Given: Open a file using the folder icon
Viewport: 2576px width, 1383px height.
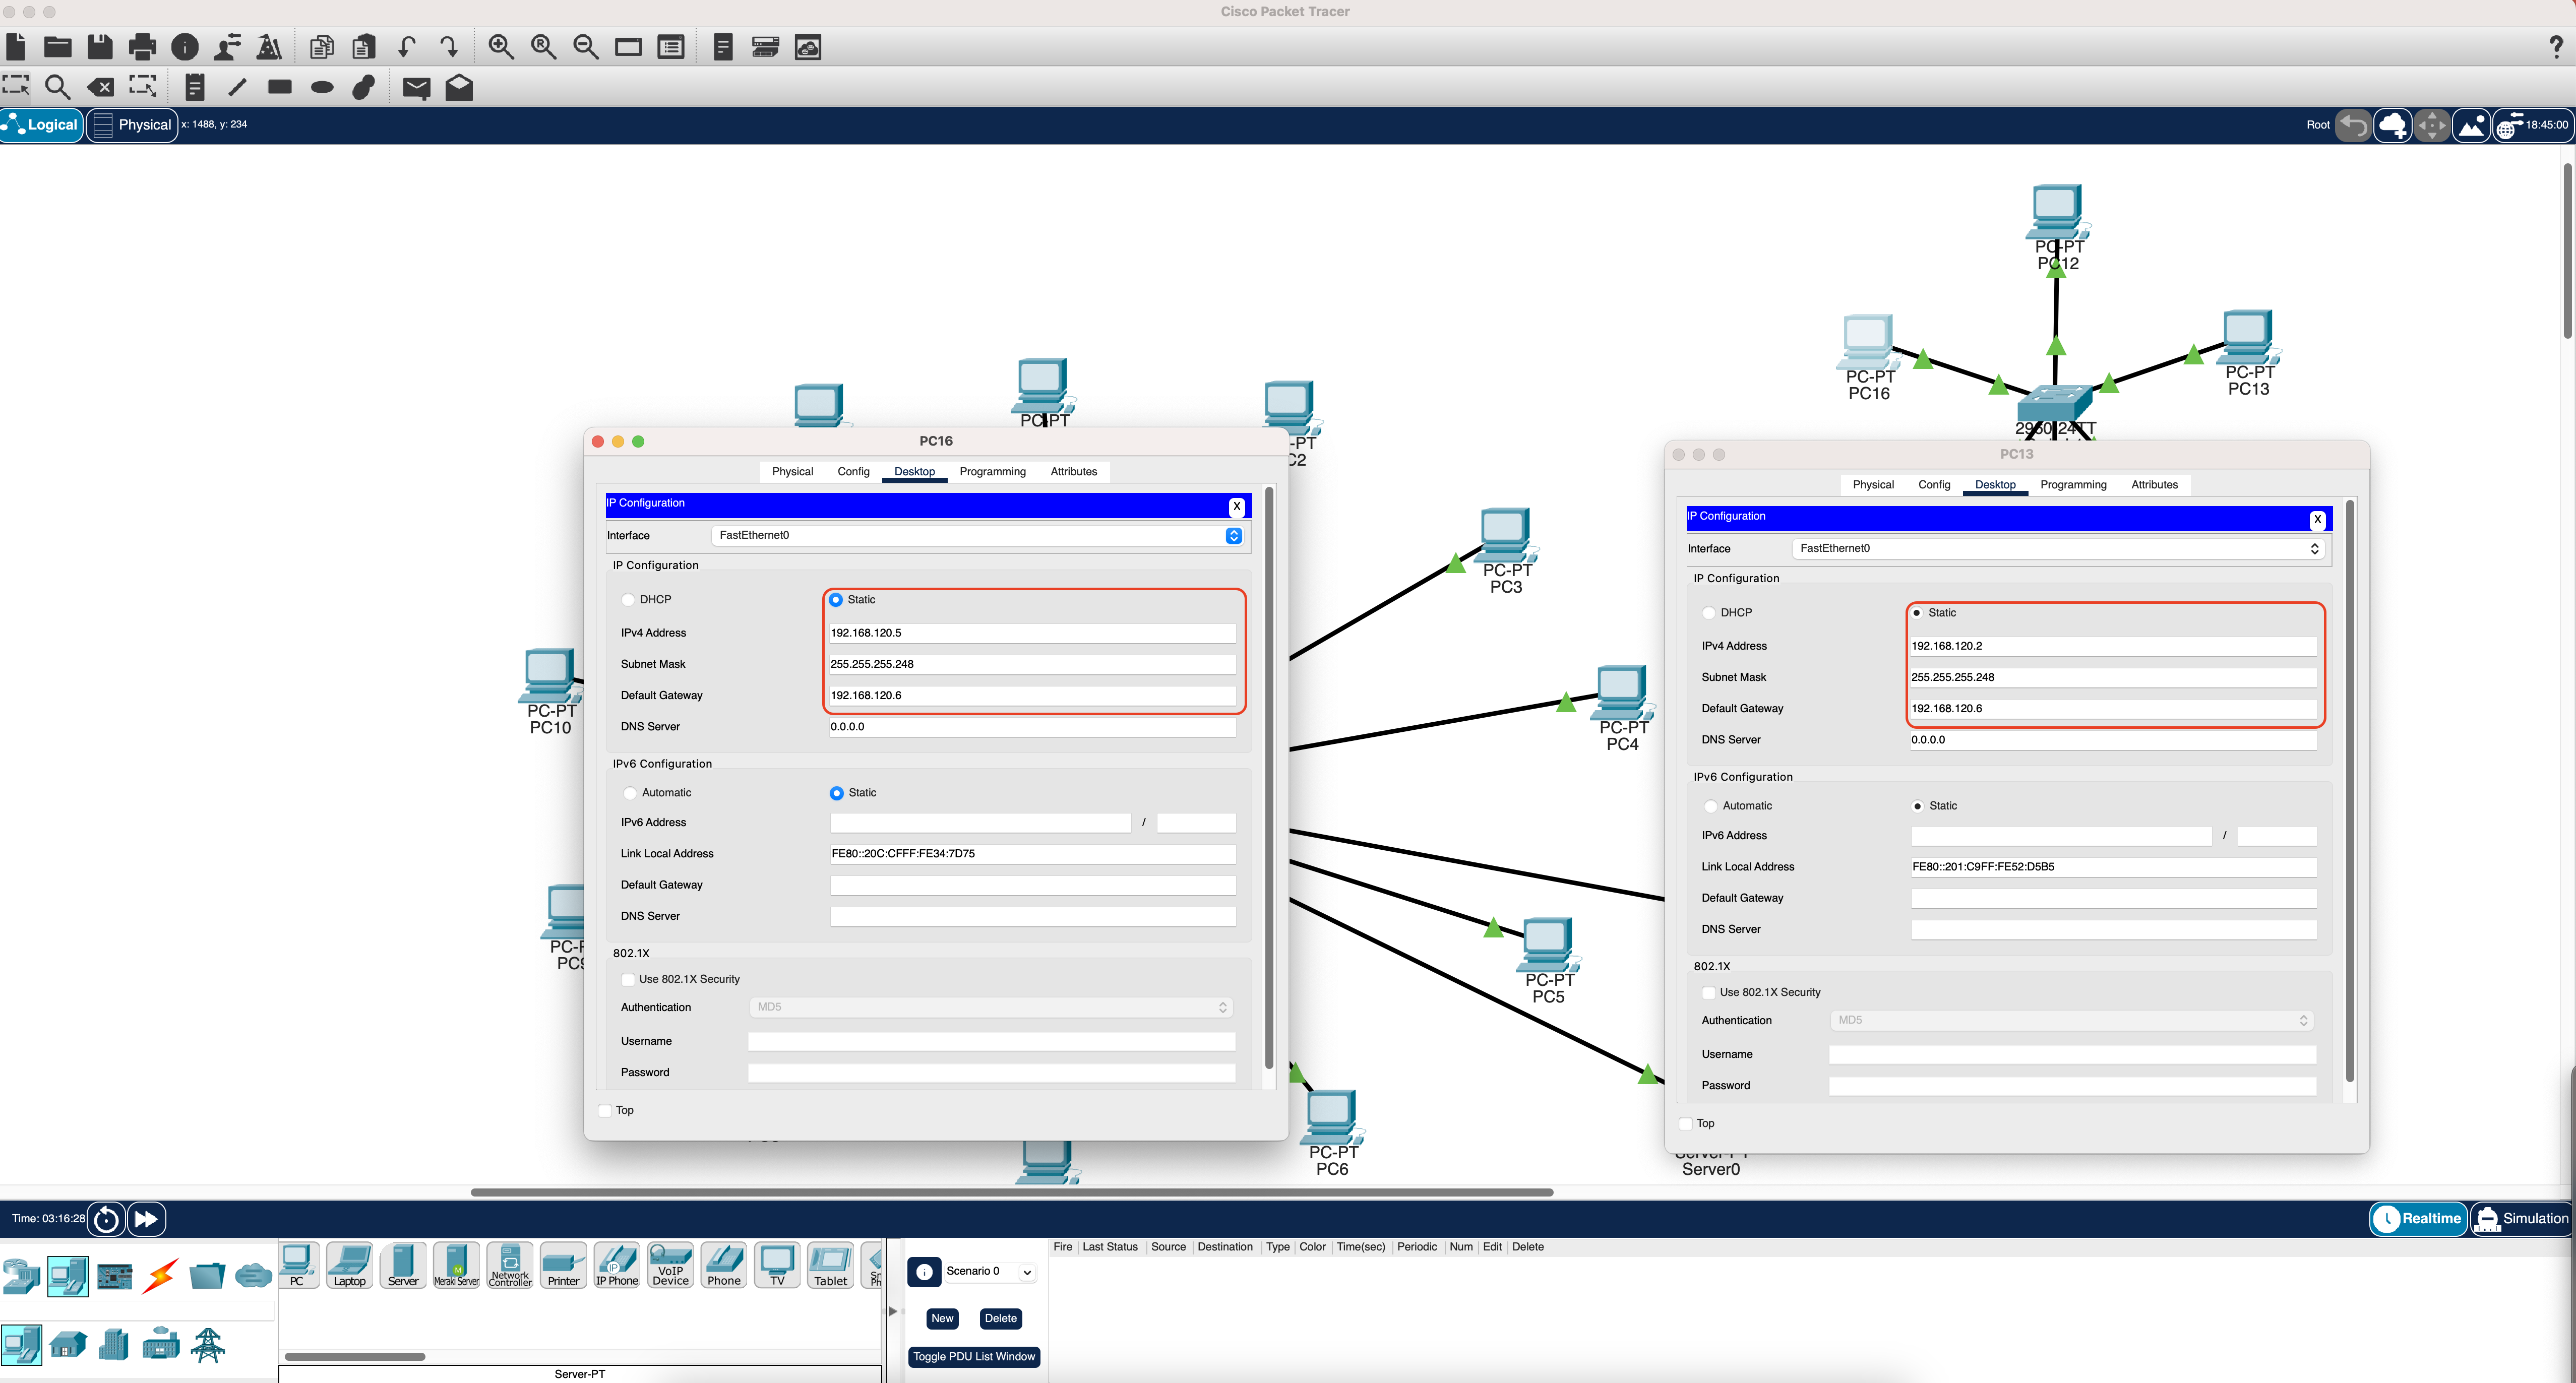Looking at the screenshot, I should 58,47.
